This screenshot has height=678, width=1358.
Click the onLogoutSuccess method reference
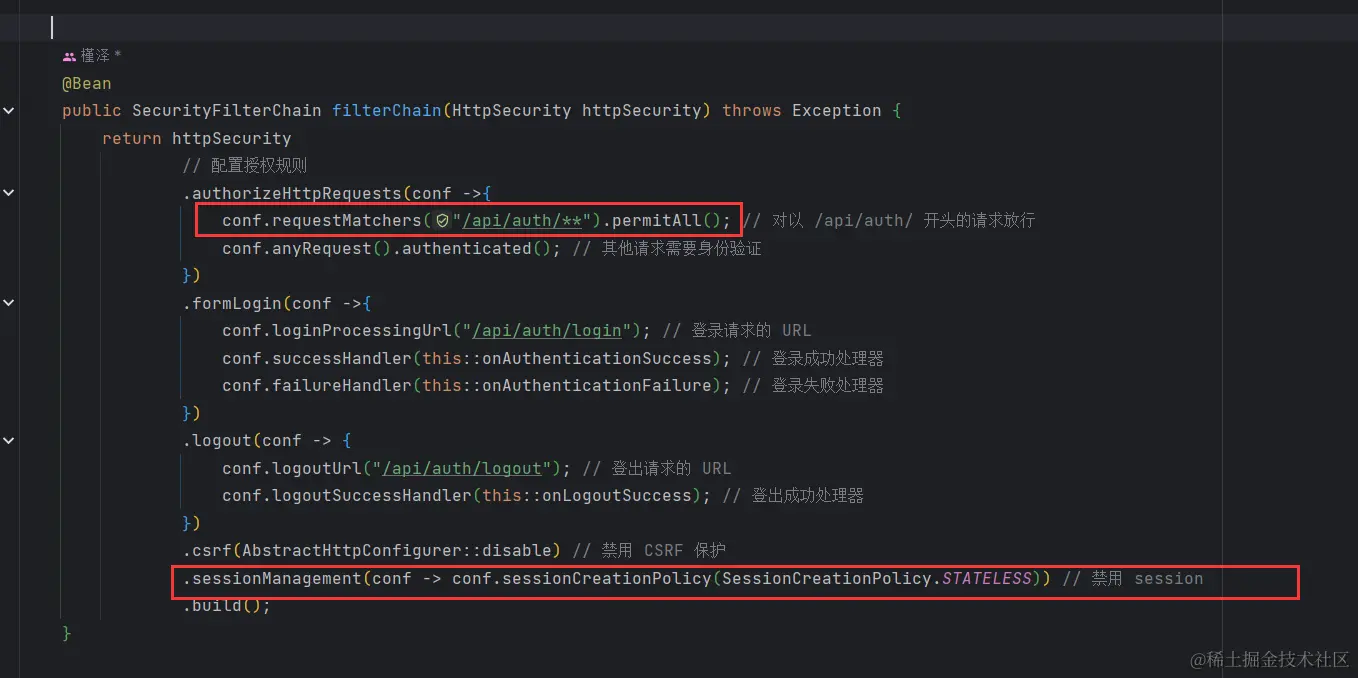pyautogui.click(x=617, y=495)
